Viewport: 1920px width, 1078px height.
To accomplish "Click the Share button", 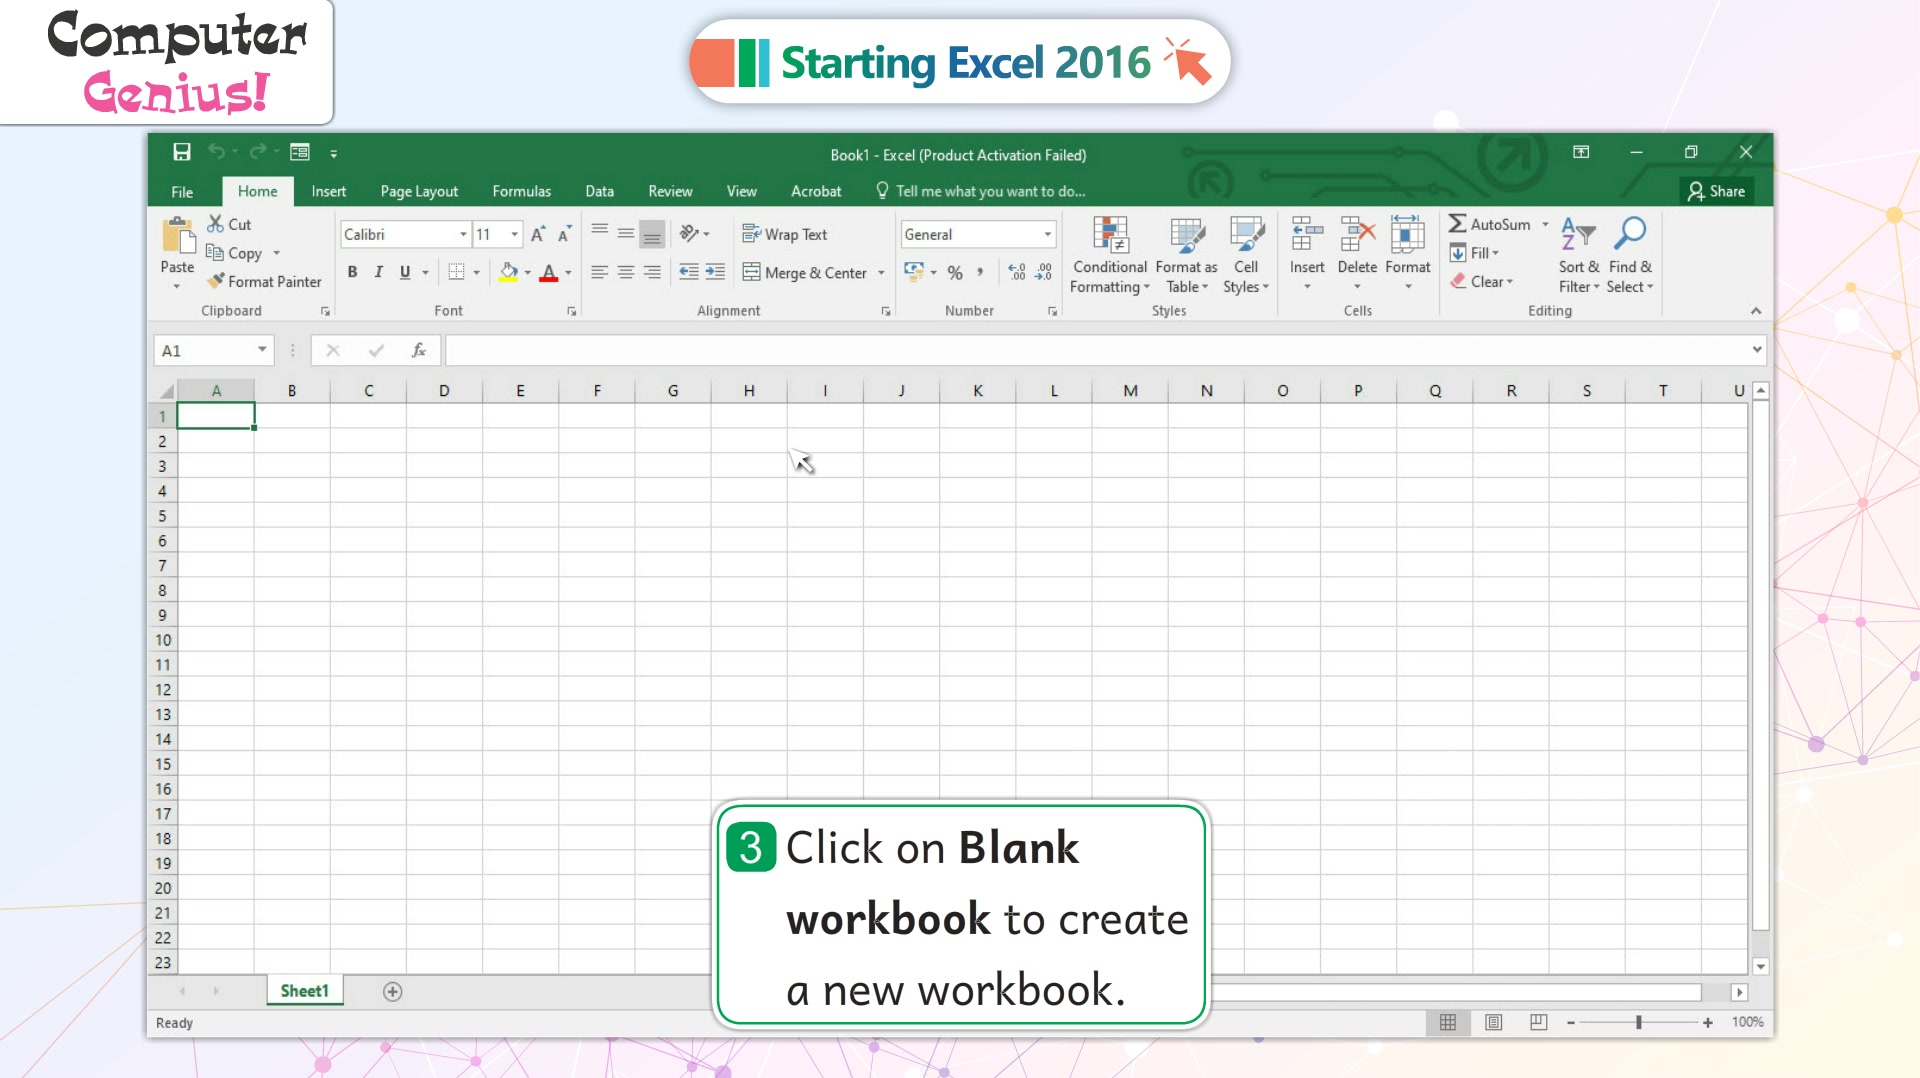I will point(1716,191).
